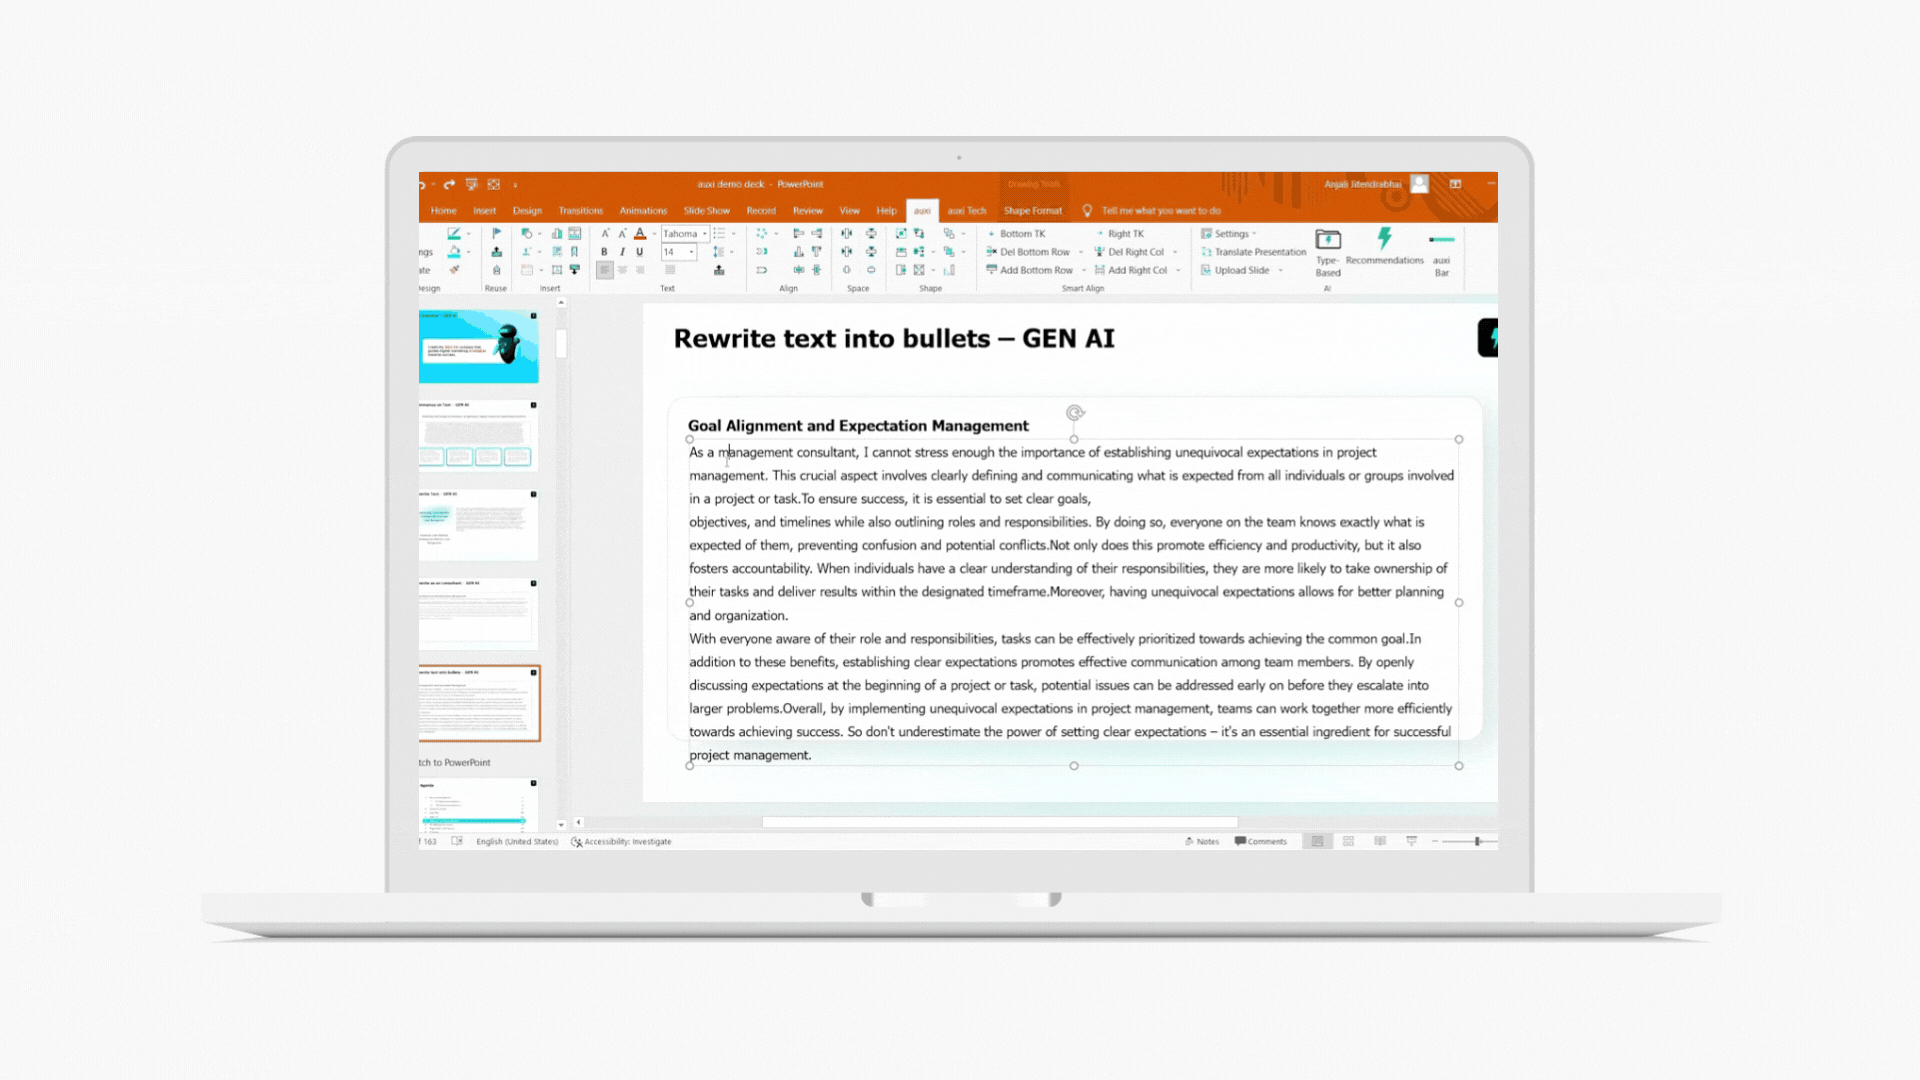1920x1080 pixels.
Task: Open the Tahoma font name dropdown
Action: (x=705, y=234)
